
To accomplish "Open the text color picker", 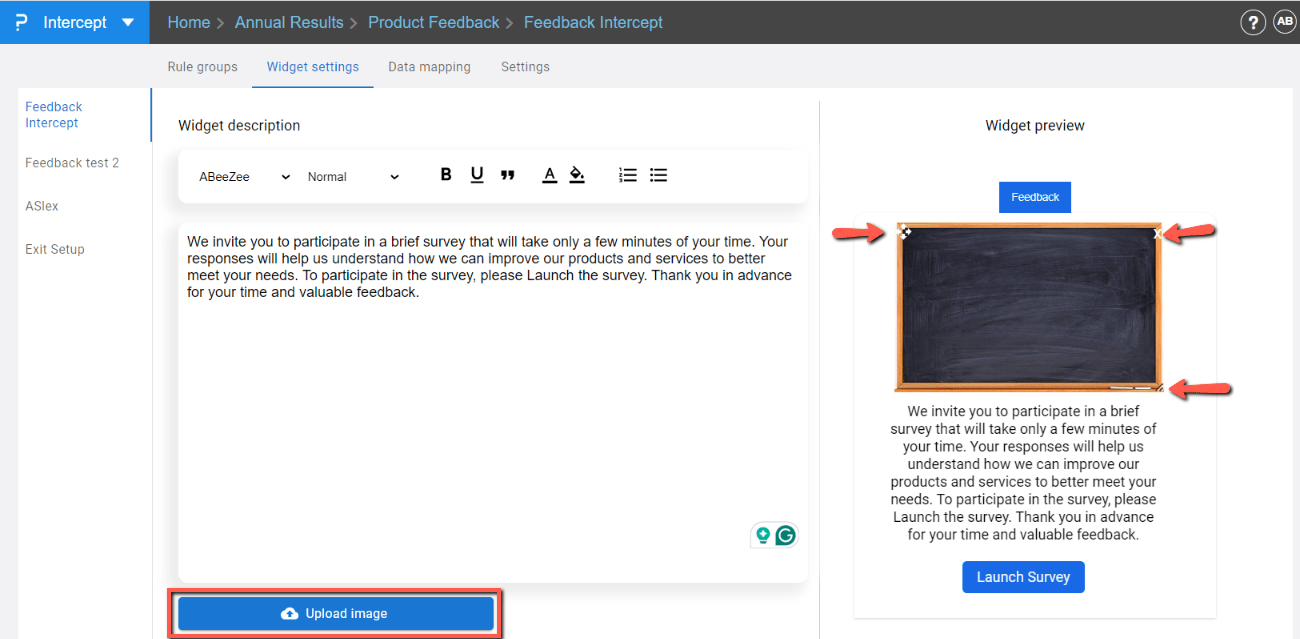I will click(x=549, y=174).
